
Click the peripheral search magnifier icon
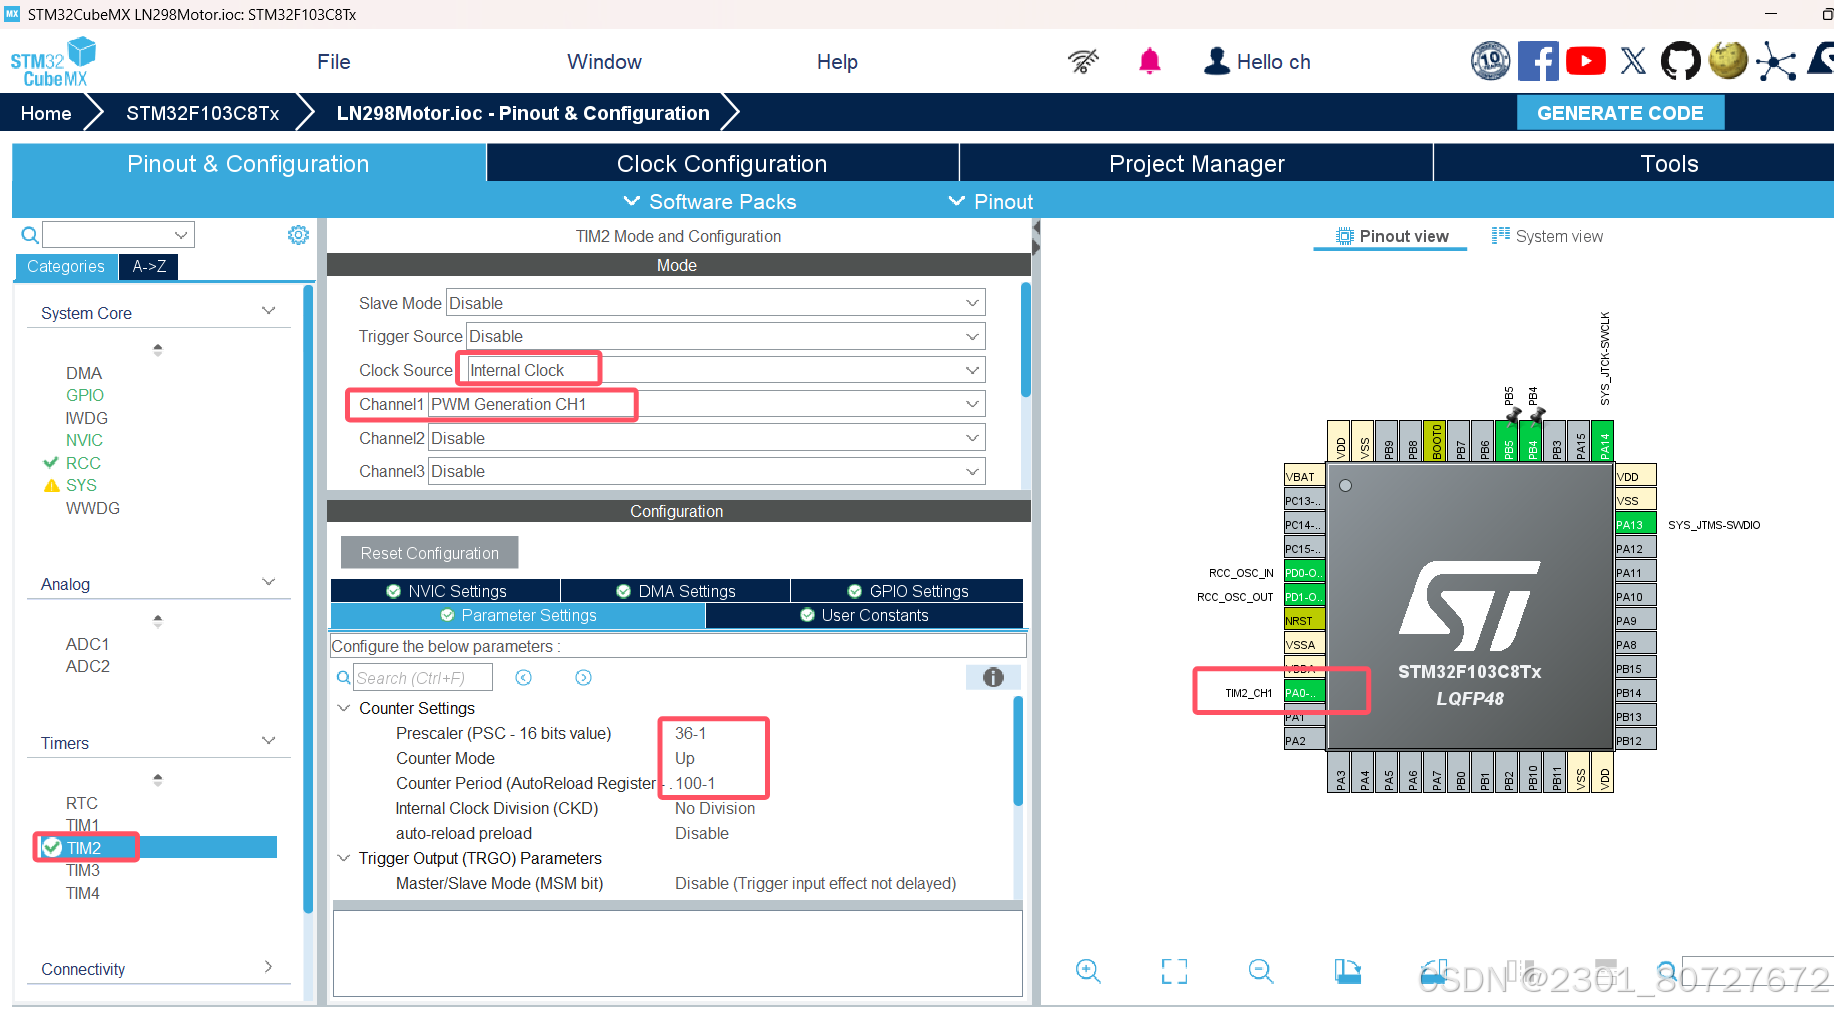(x=30, y=235)
